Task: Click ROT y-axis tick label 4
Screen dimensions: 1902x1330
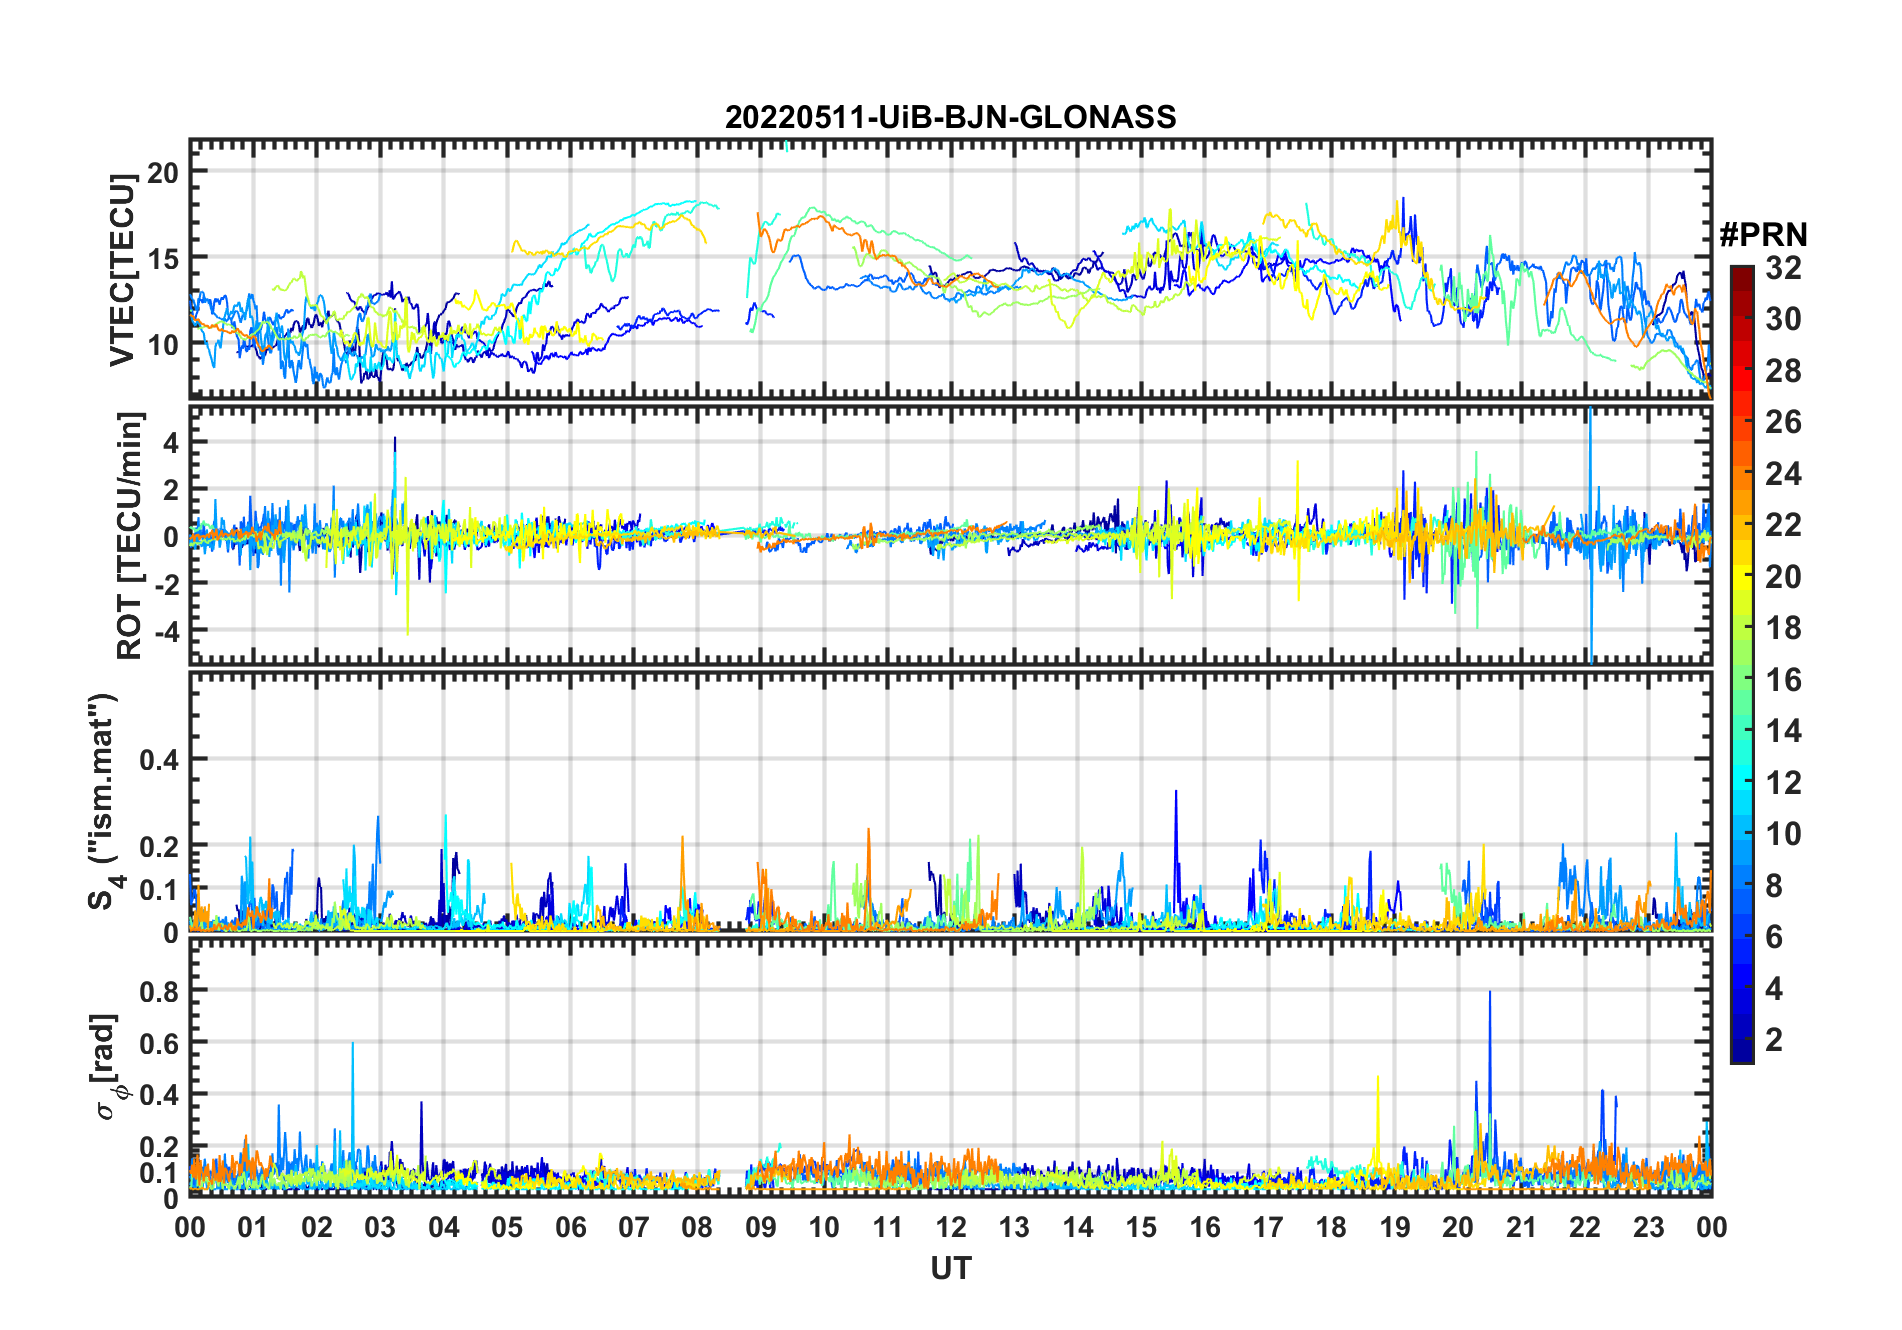Action: pyautogui.click(x=171, y=442)
